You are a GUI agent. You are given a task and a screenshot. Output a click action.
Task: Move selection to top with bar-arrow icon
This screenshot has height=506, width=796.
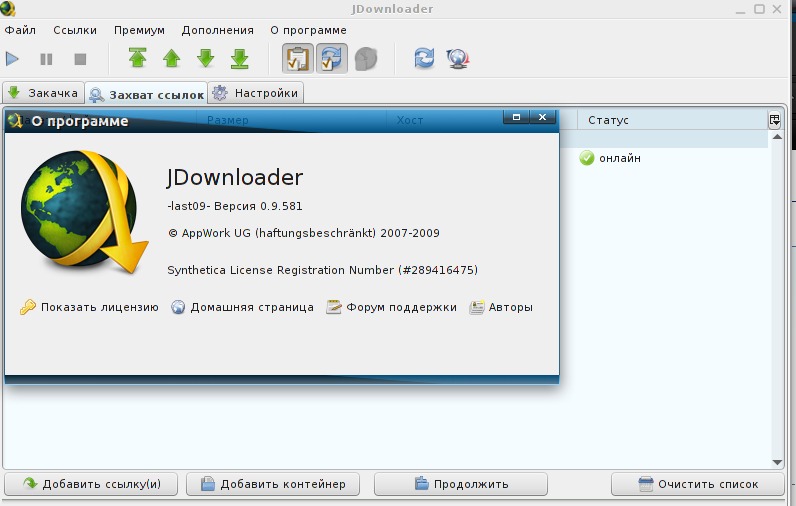point(138,58)
